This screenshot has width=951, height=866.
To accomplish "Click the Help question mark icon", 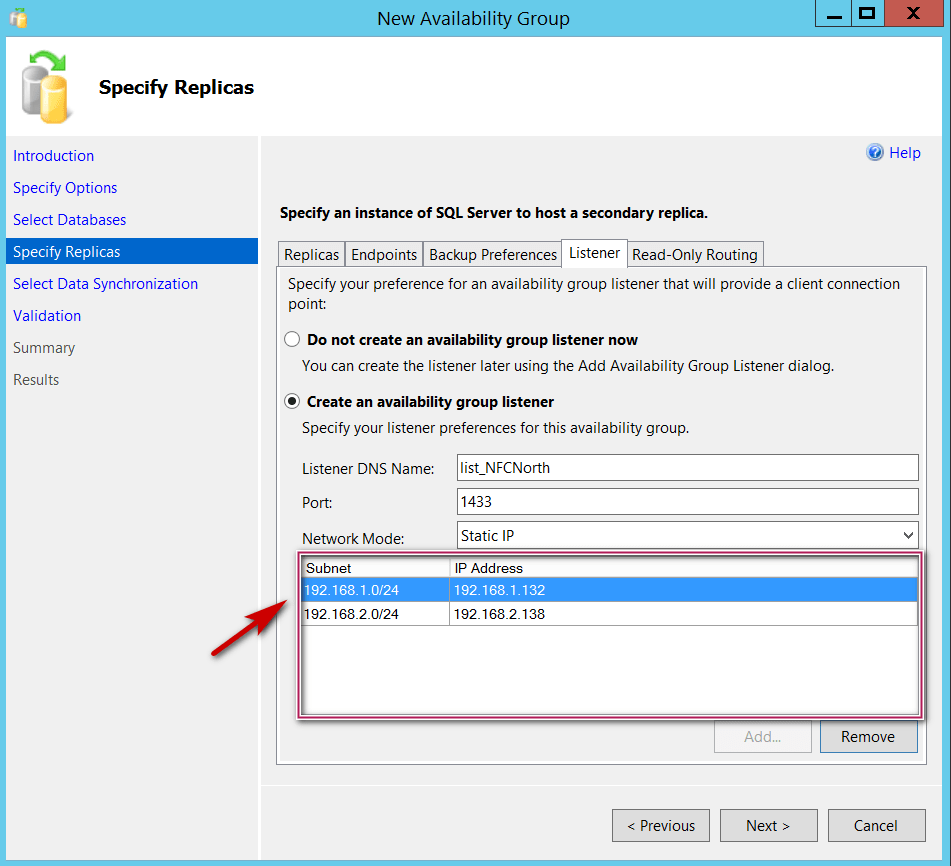I will coord(876,152).
